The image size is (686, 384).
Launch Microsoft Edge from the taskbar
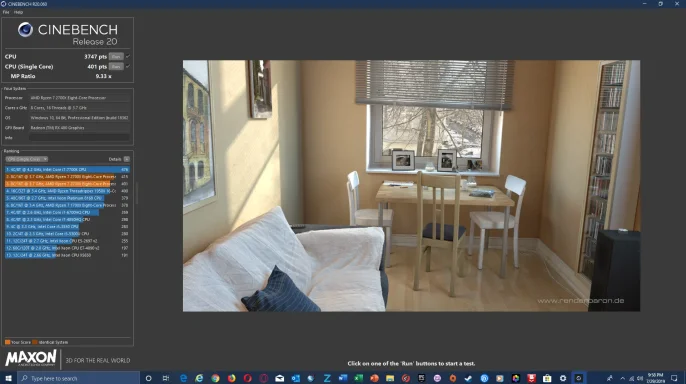coord(183,378)
